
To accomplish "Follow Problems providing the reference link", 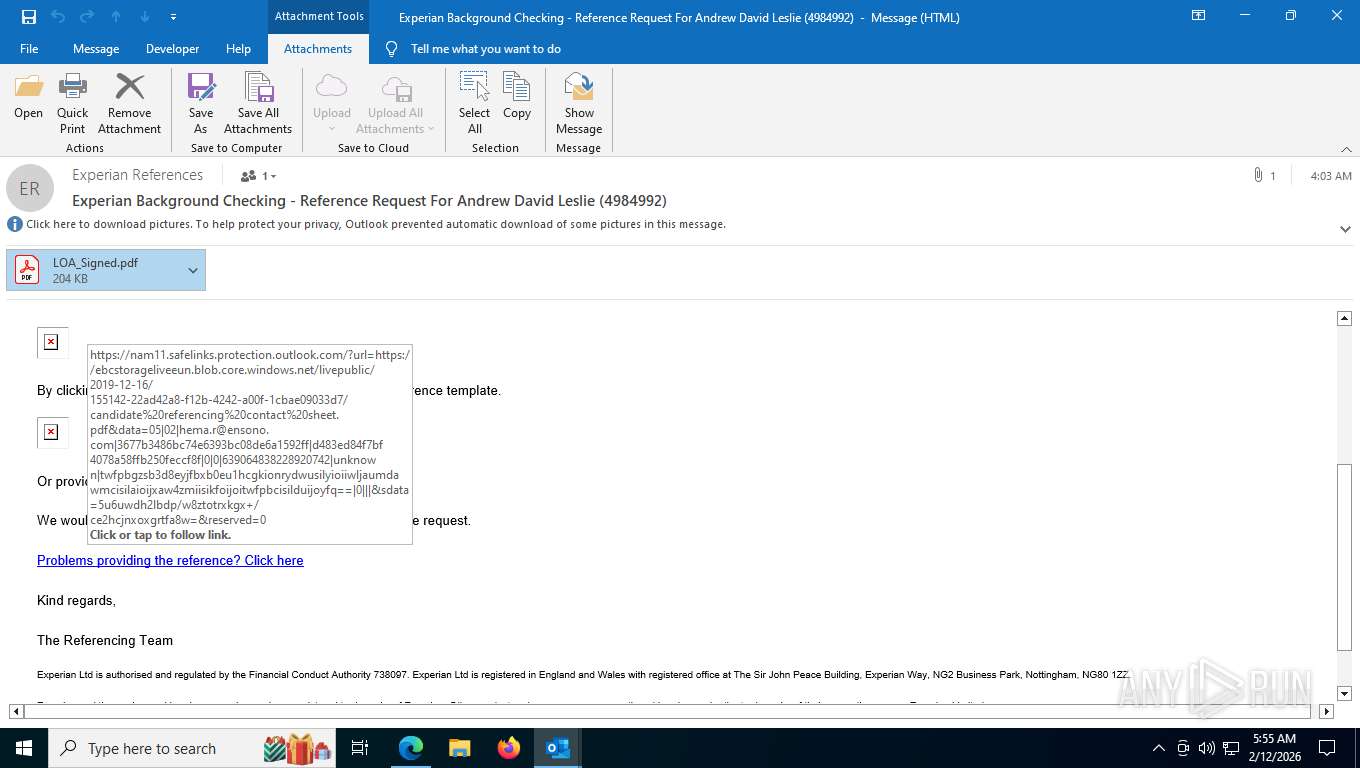I will (170, 560).
